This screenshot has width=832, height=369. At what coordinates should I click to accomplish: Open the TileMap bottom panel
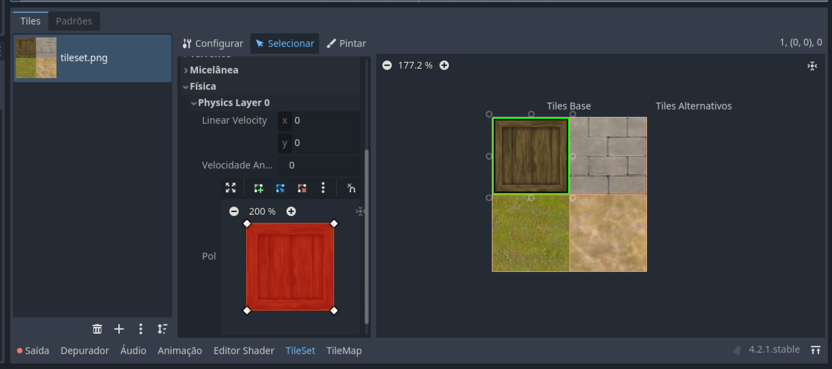(x=344, y=350)
